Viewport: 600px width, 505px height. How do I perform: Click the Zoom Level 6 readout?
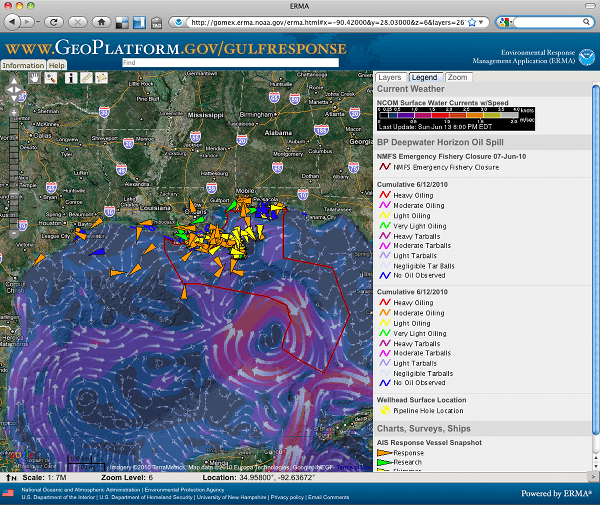[127, 477]
